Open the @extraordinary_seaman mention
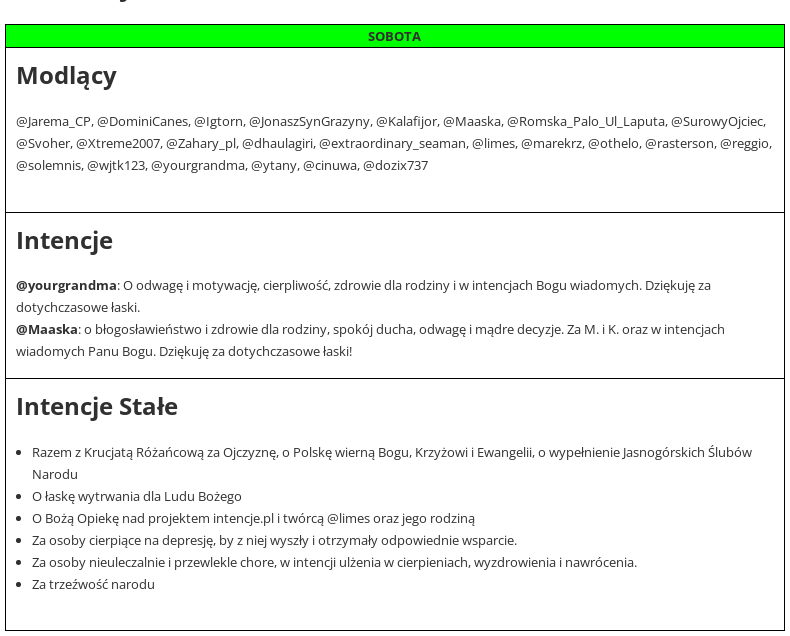The width and height of the screenshot is (790, 636). coord(392,143)
